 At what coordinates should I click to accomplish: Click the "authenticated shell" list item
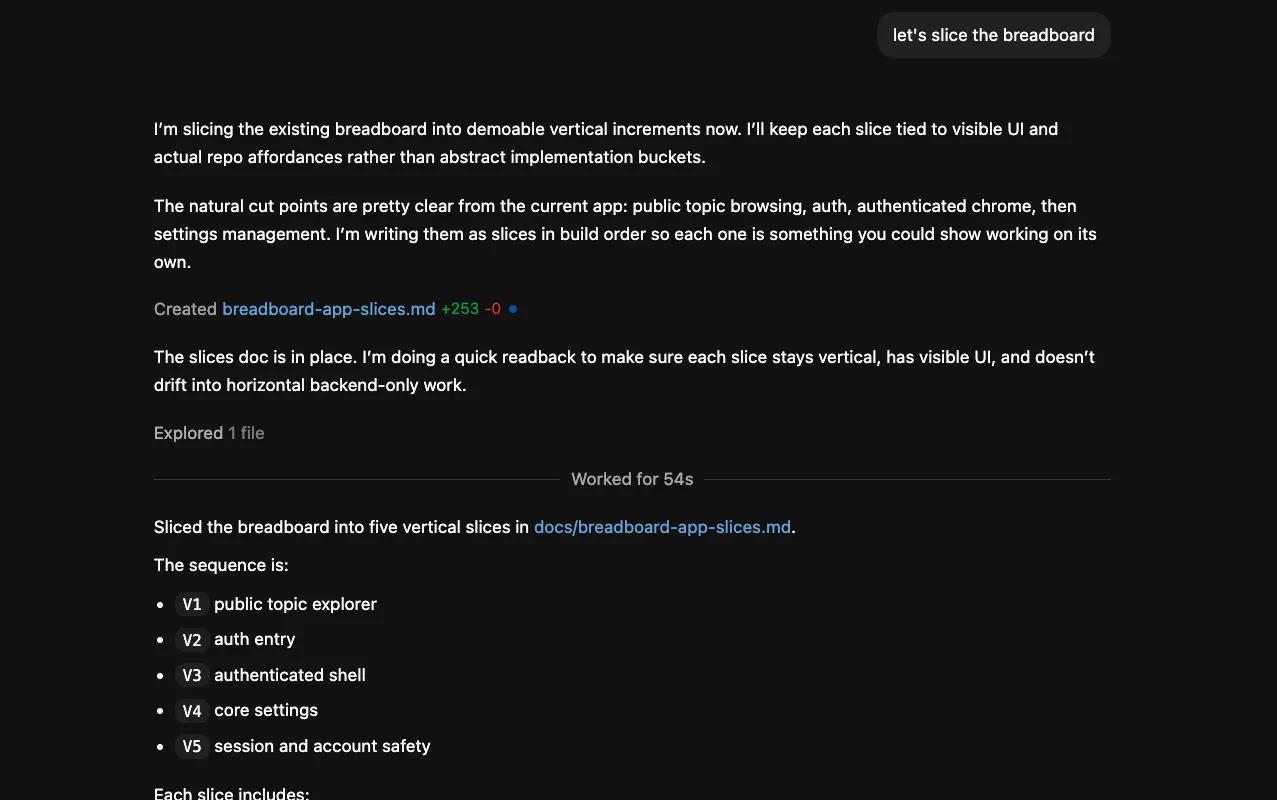(x=289, y=675)
